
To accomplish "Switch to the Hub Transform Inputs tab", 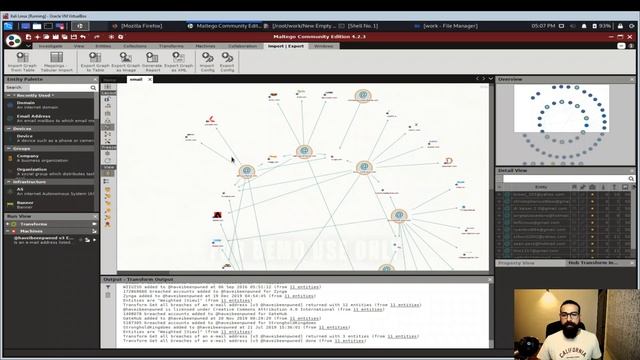I will (593, 263).
